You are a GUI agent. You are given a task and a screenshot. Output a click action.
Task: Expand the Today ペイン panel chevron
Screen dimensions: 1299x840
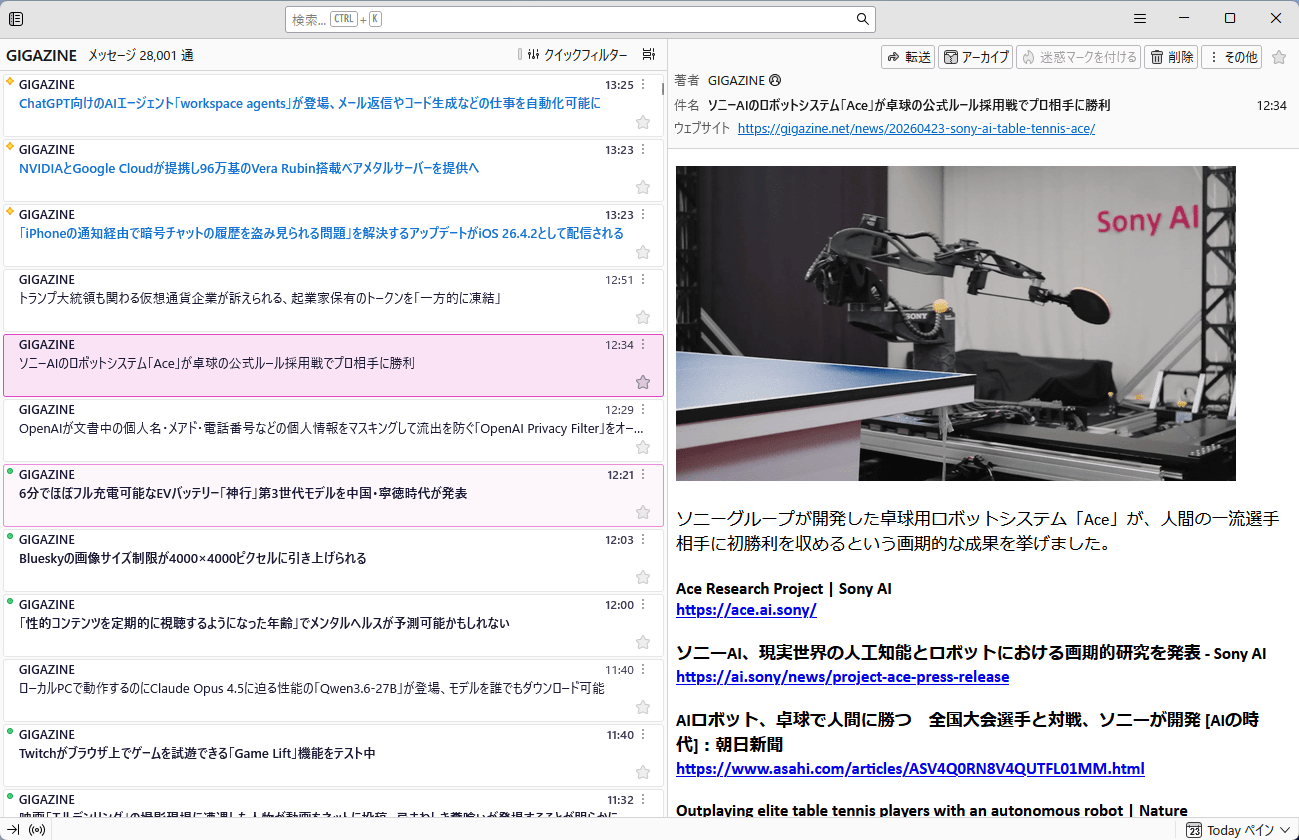coord(1285,830)
